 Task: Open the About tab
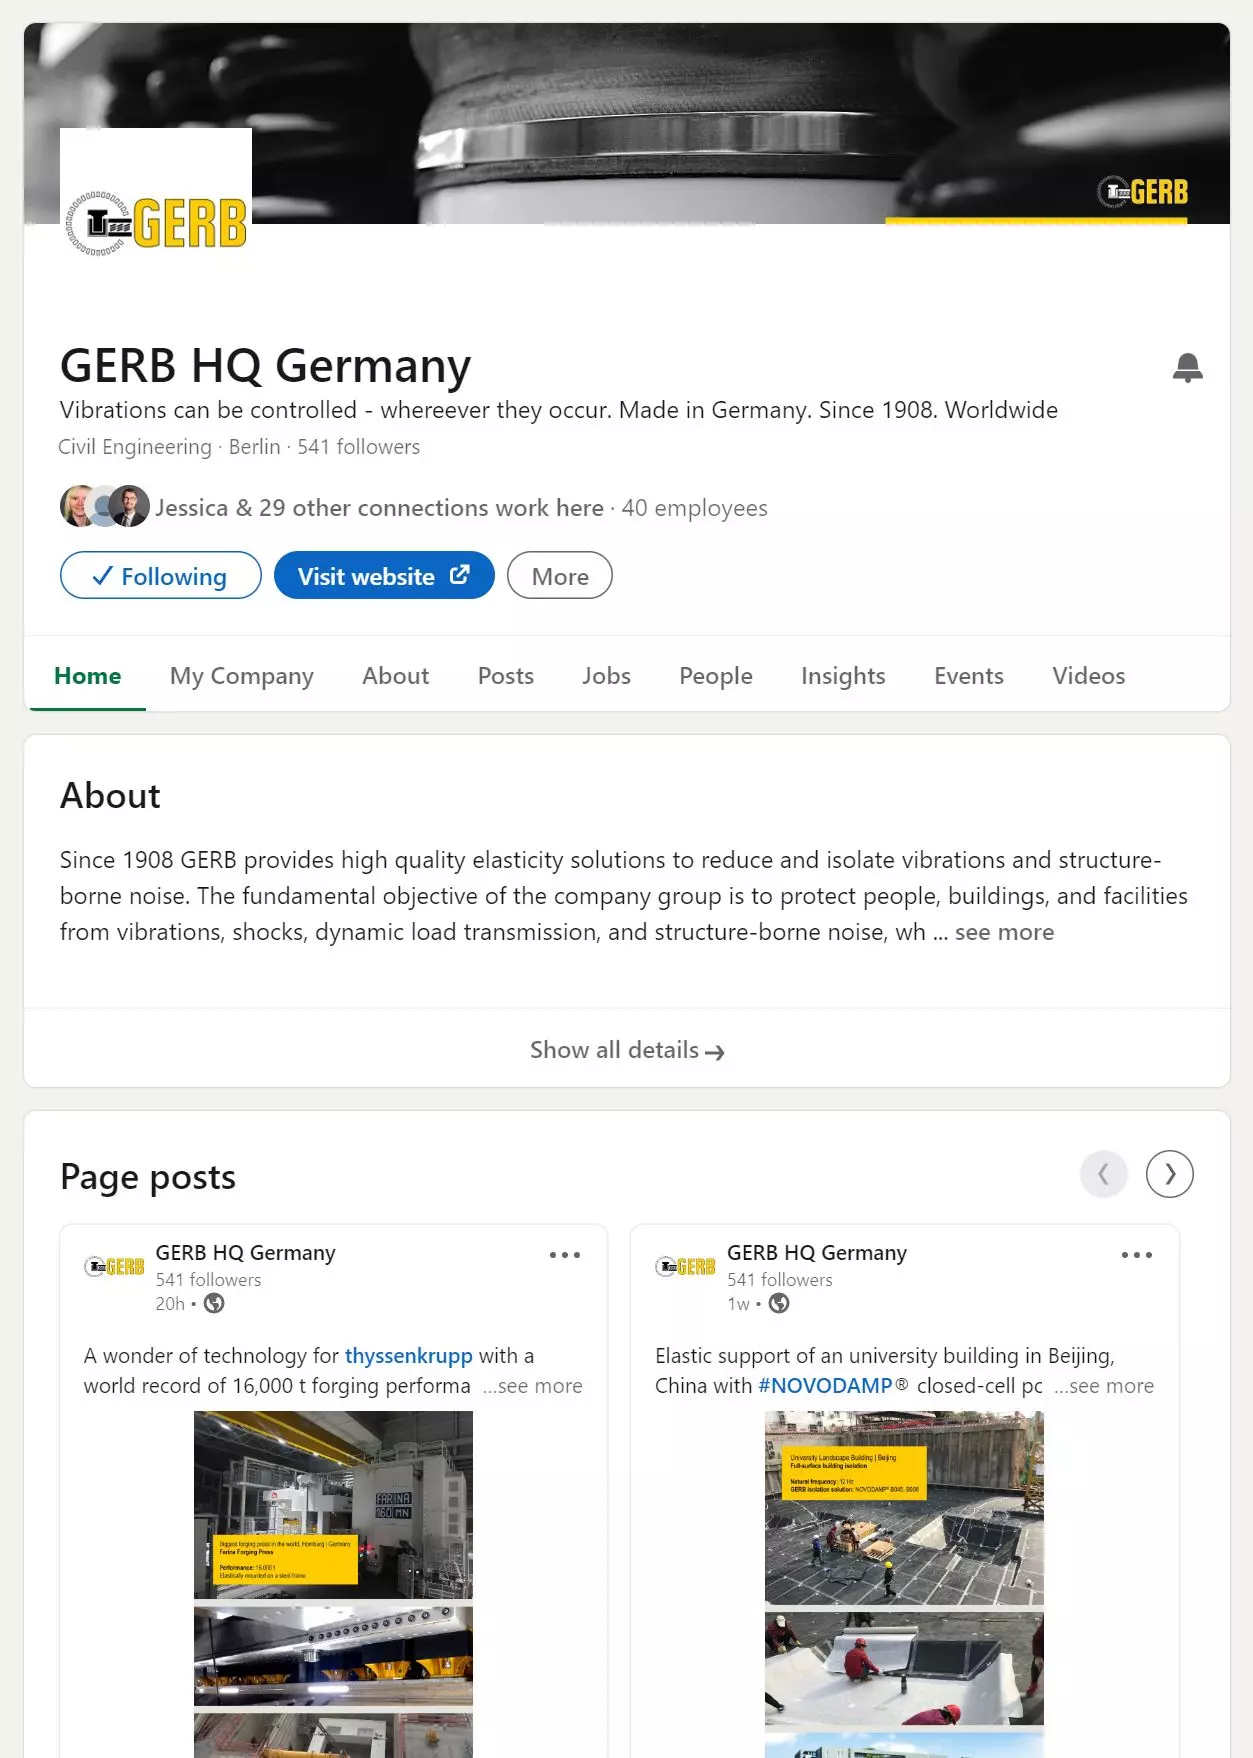pyautogui.click(x=396, y=676)
